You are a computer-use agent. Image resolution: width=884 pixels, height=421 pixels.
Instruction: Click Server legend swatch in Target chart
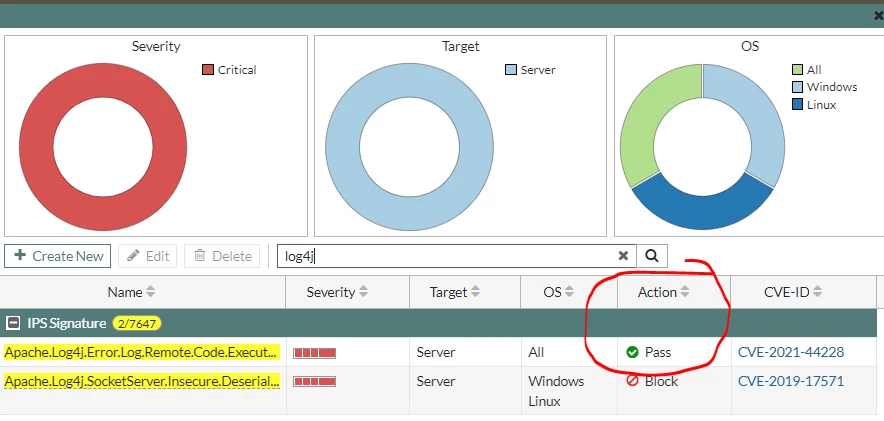pos(511,70)
